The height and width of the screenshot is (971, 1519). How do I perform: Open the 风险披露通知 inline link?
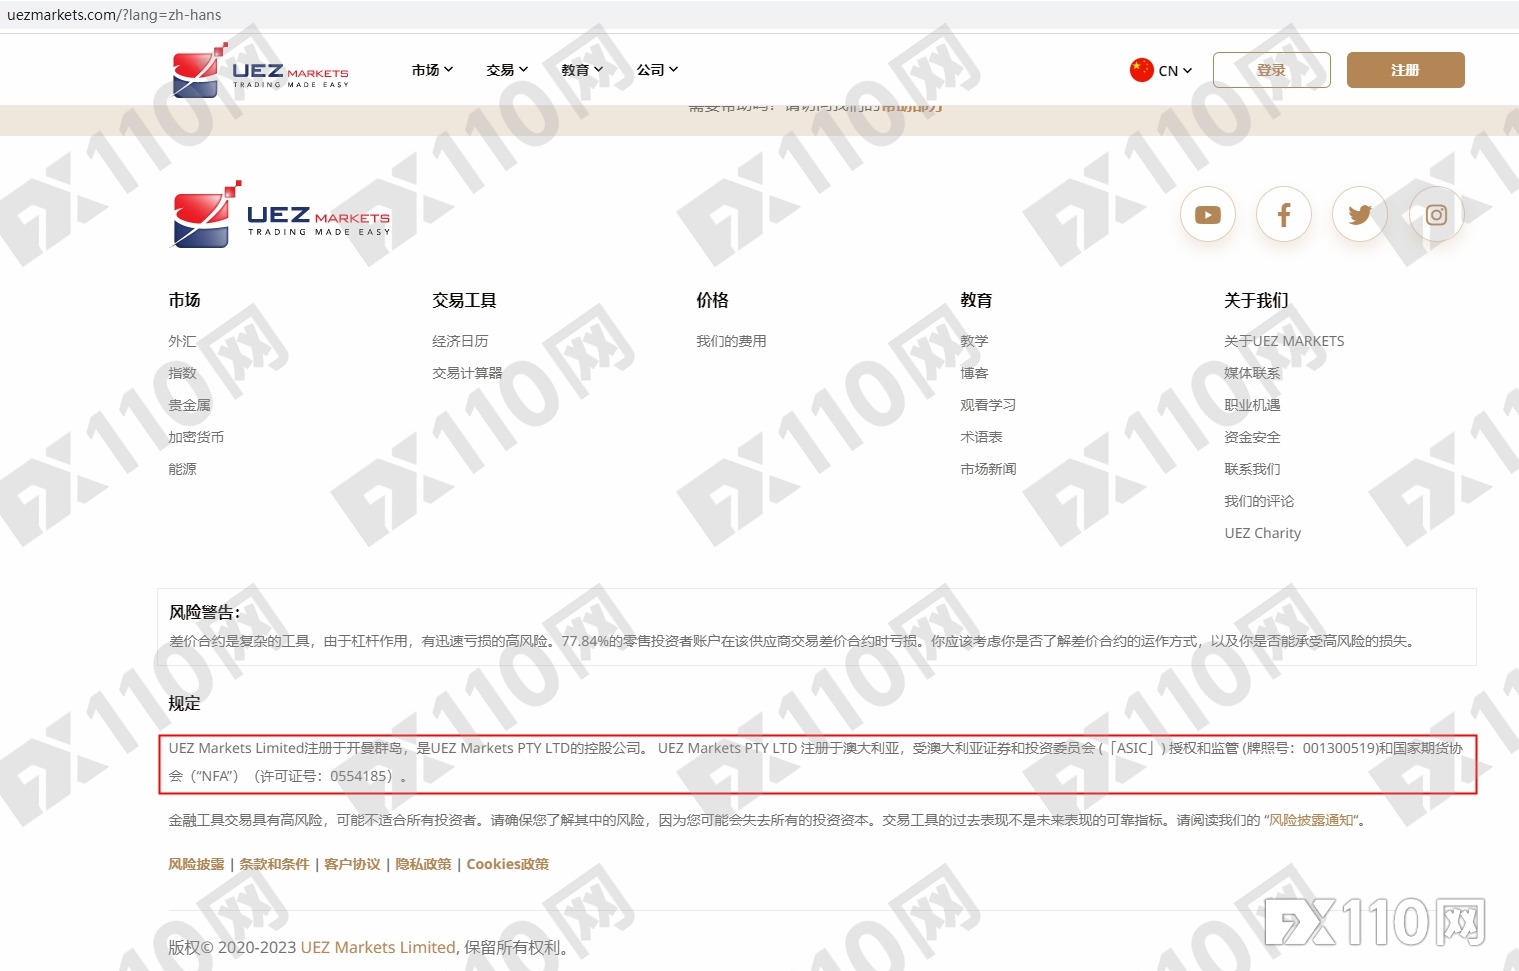click(x=1311, y=820)
